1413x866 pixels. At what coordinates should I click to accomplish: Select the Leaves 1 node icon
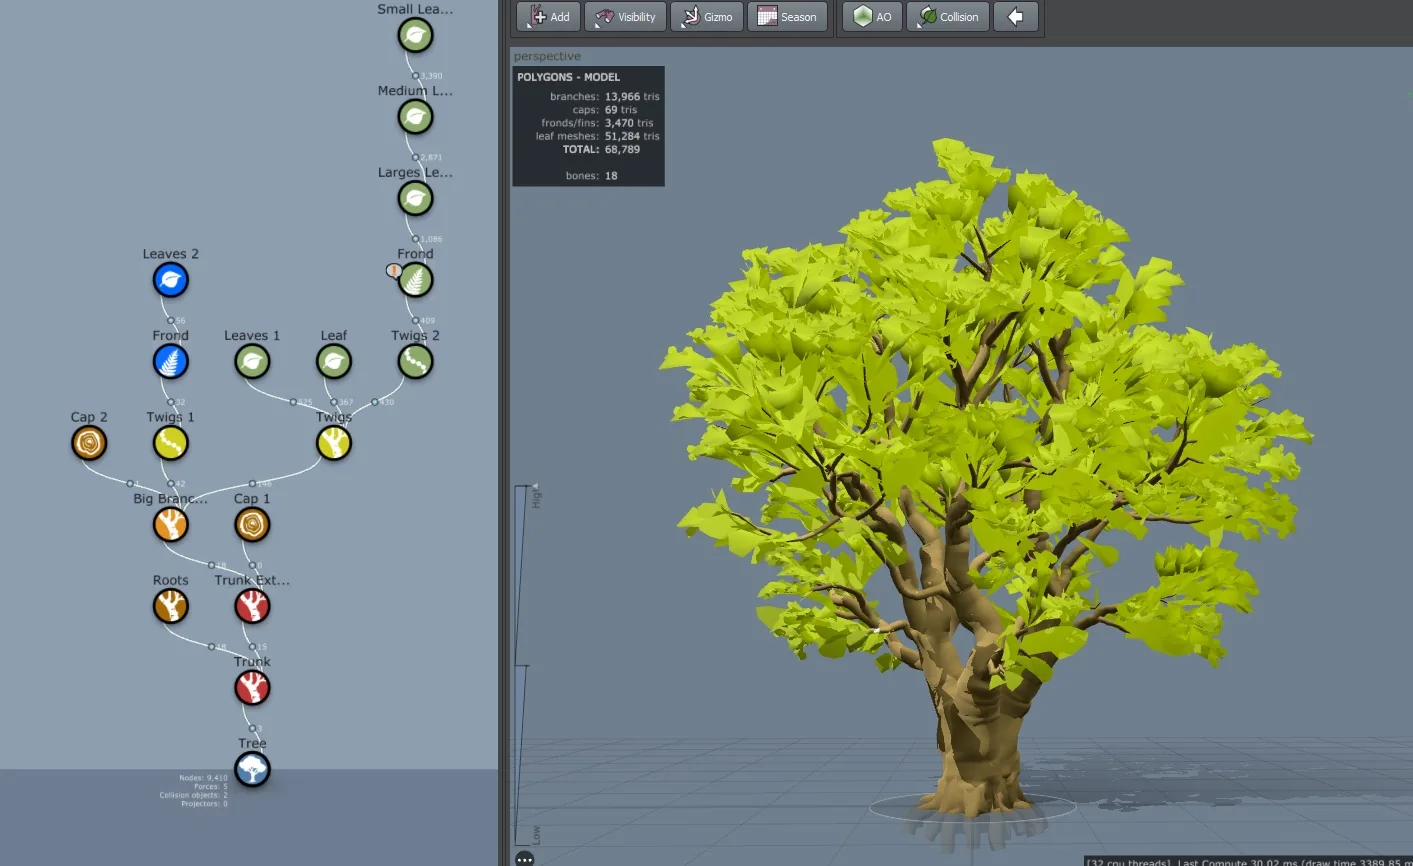(252, 362)
